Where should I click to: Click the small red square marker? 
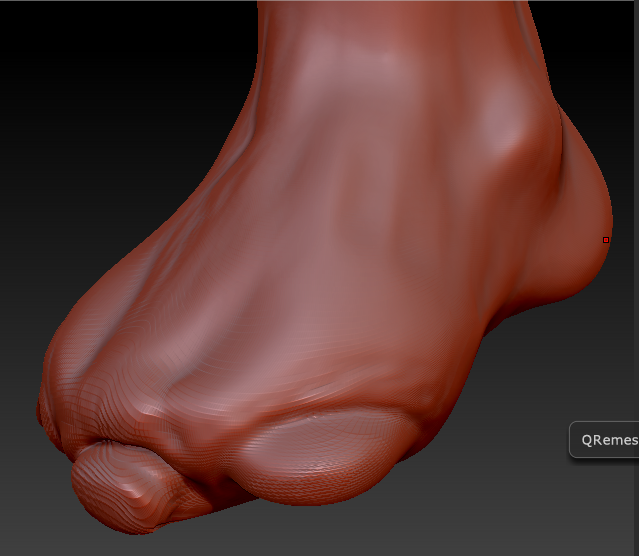[606, 240]
